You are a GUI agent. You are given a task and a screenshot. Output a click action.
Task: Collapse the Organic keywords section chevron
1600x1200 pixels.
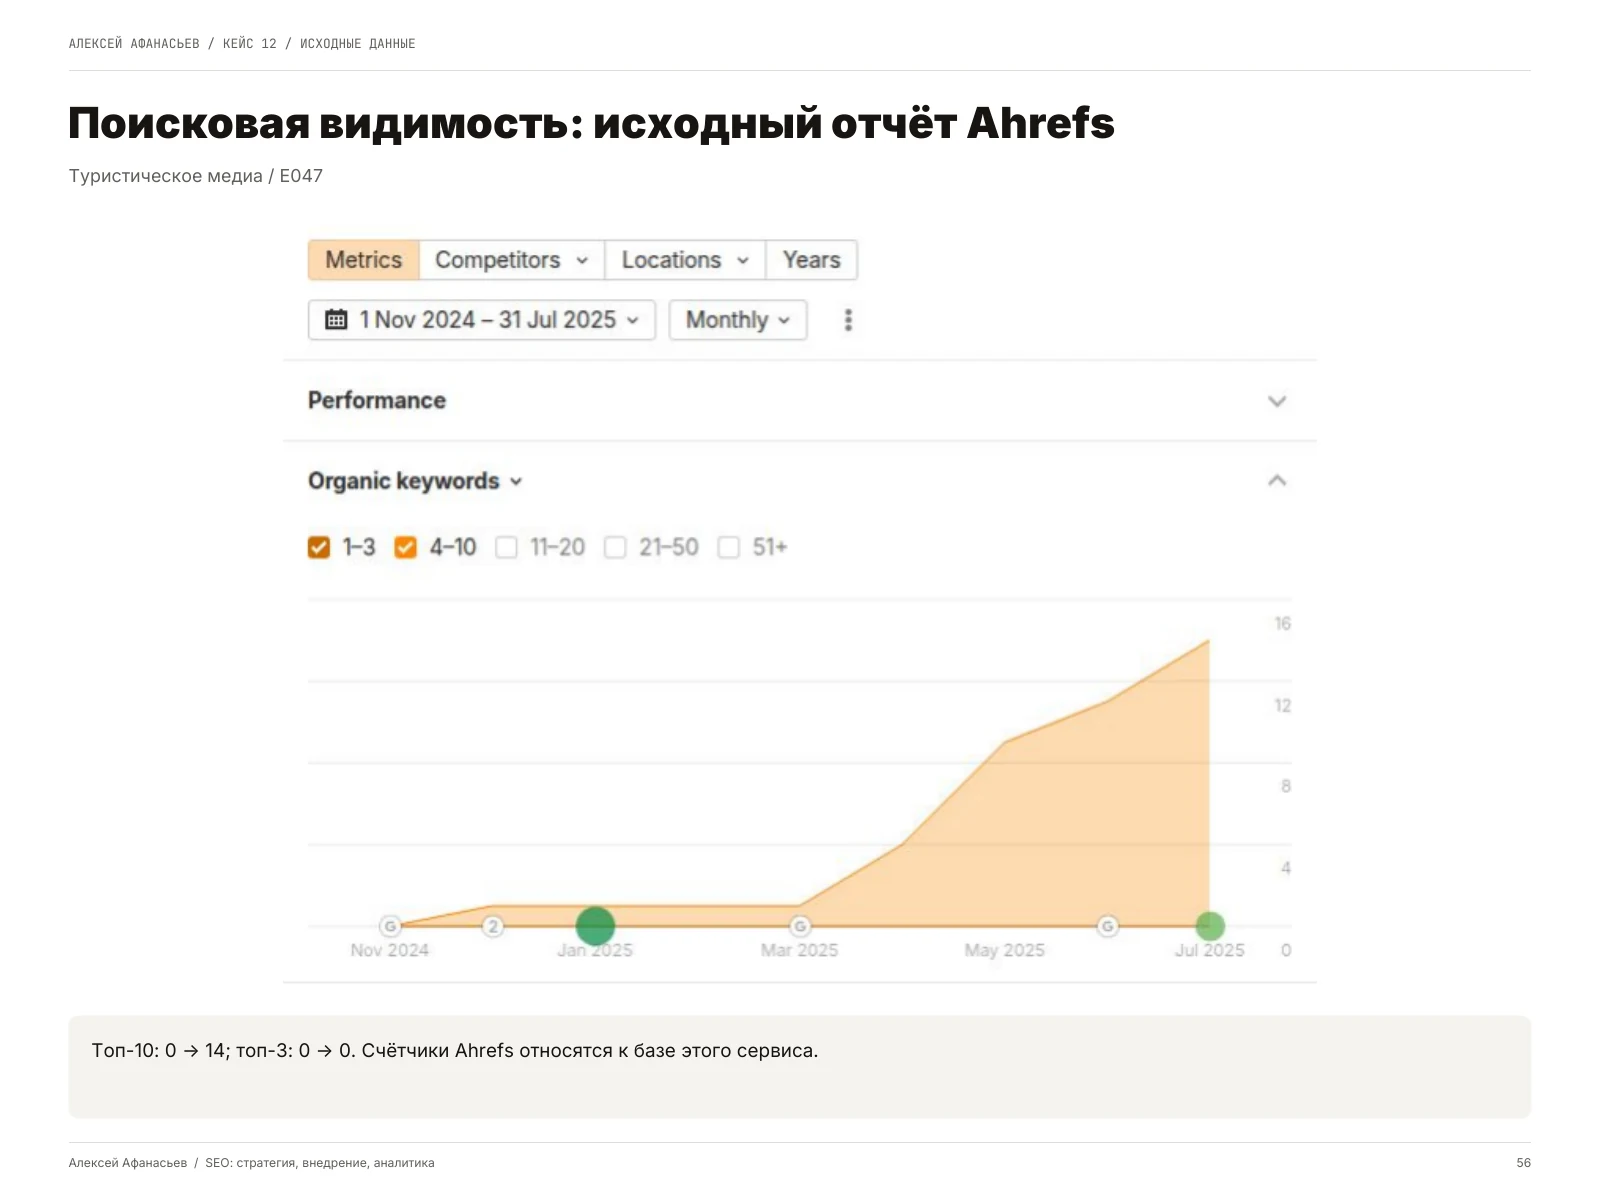[1277, 481]
